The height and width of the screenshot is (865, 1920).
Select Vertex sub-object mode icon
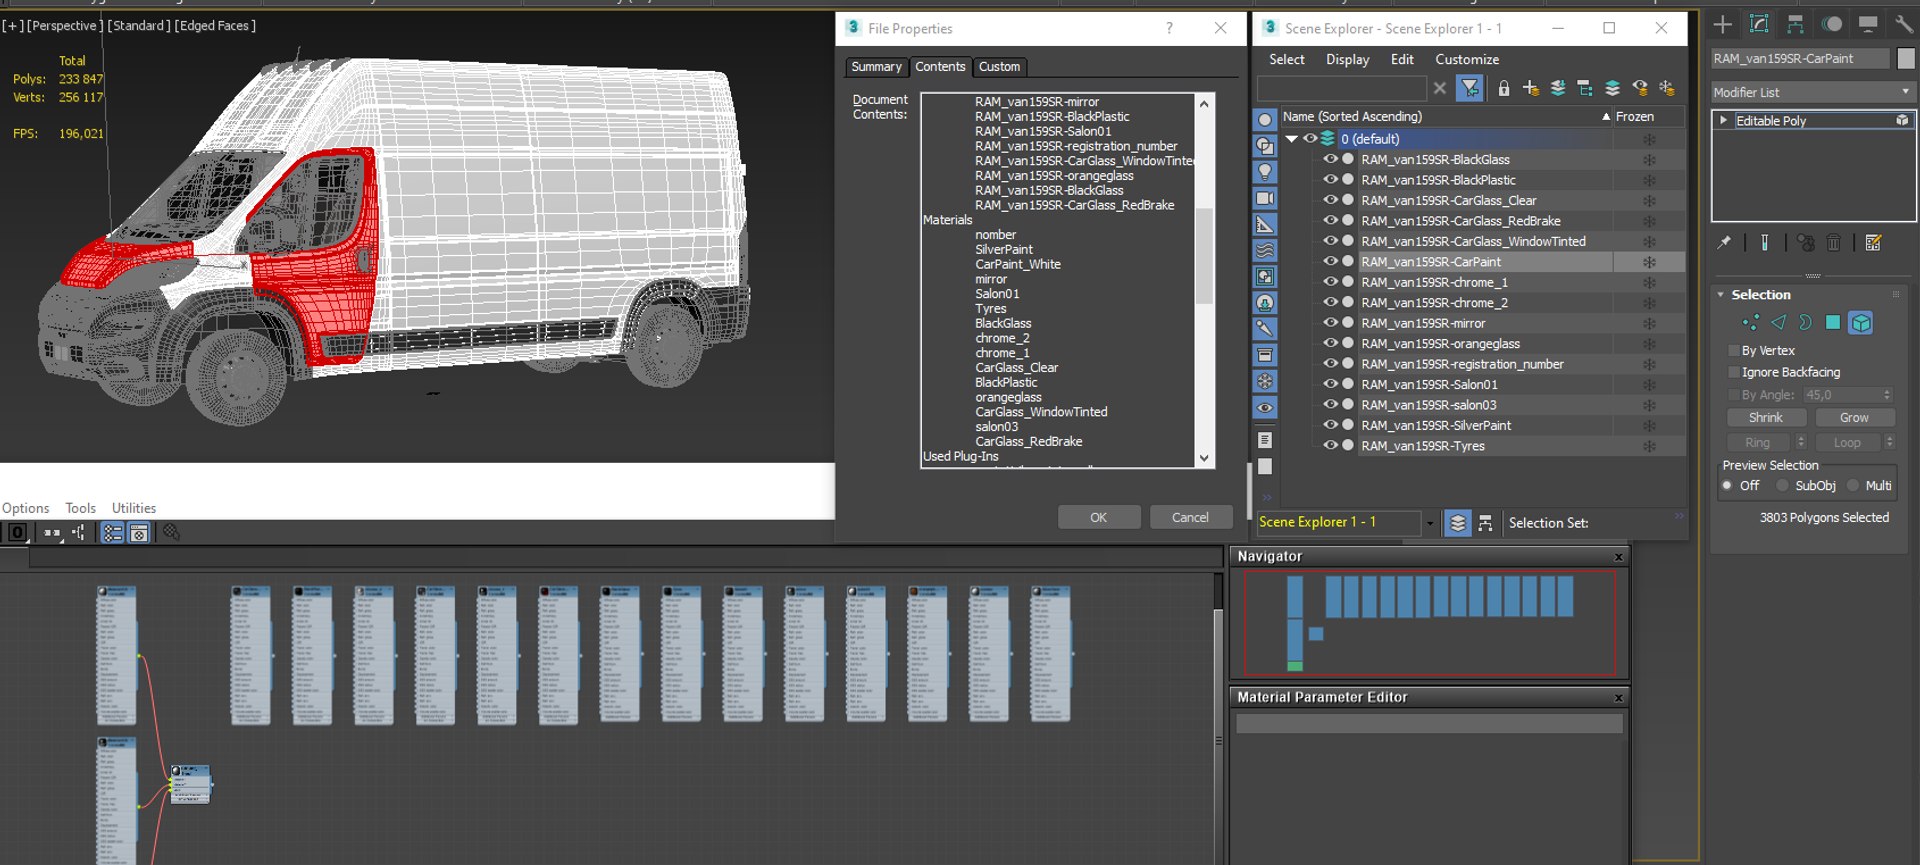[x=1750, y=323]
